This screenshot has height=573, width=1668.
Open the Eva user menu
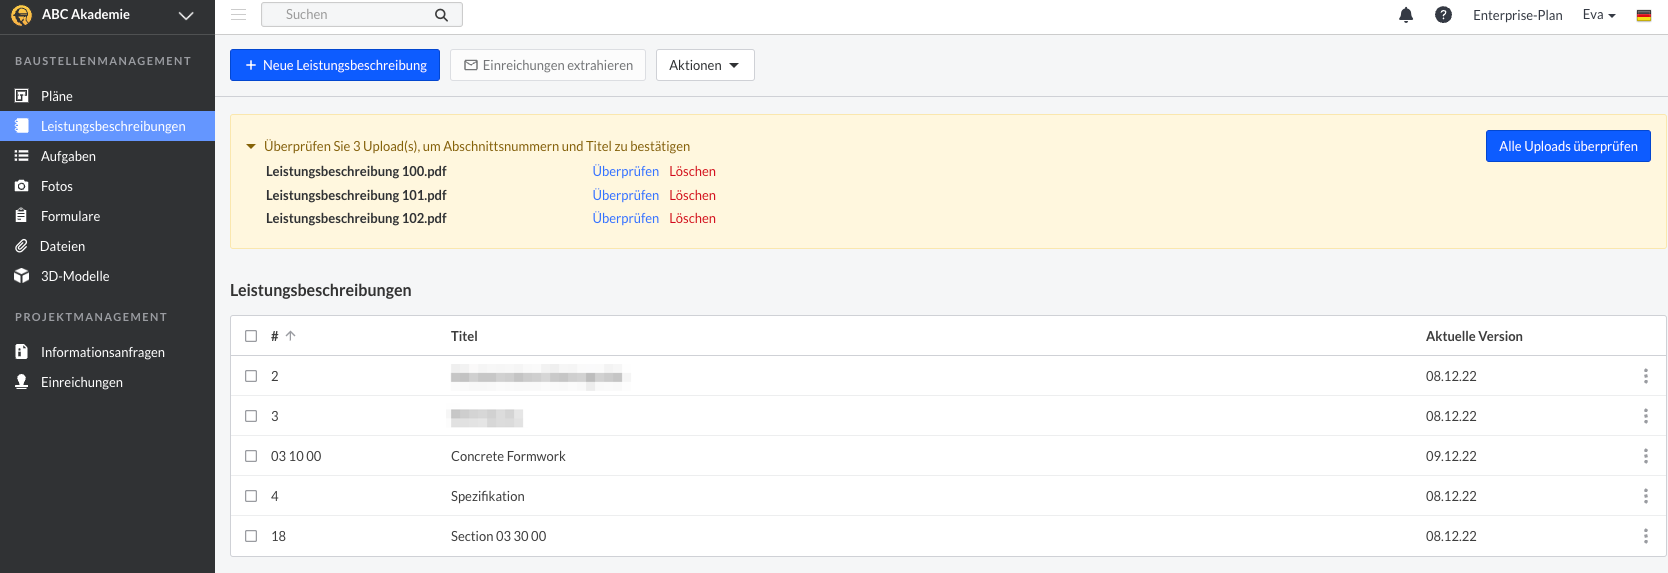point(1599,15)
